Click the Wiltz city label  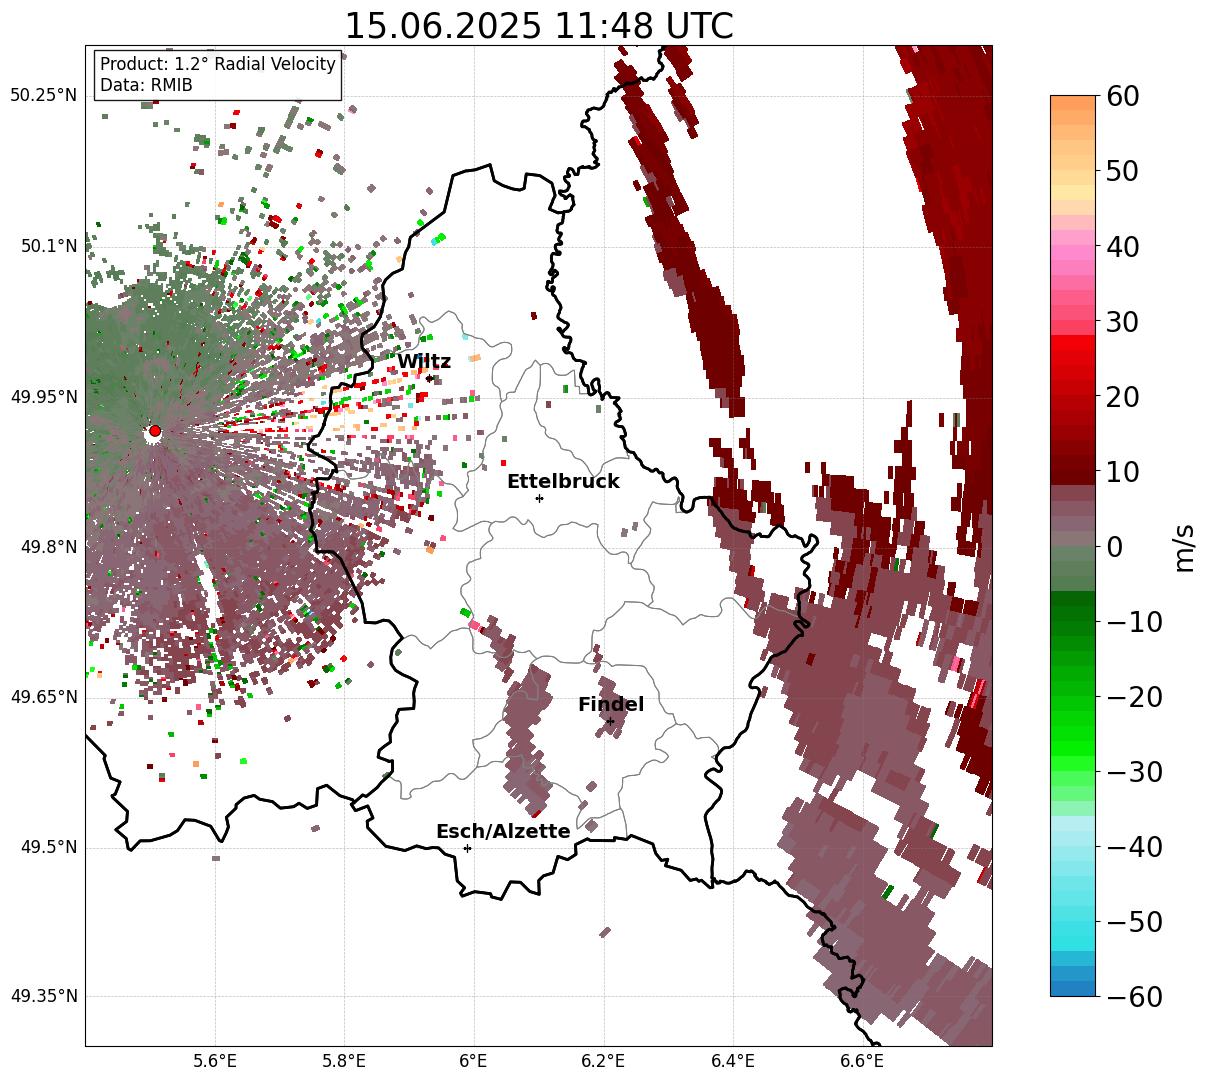(x=424, y=362)
